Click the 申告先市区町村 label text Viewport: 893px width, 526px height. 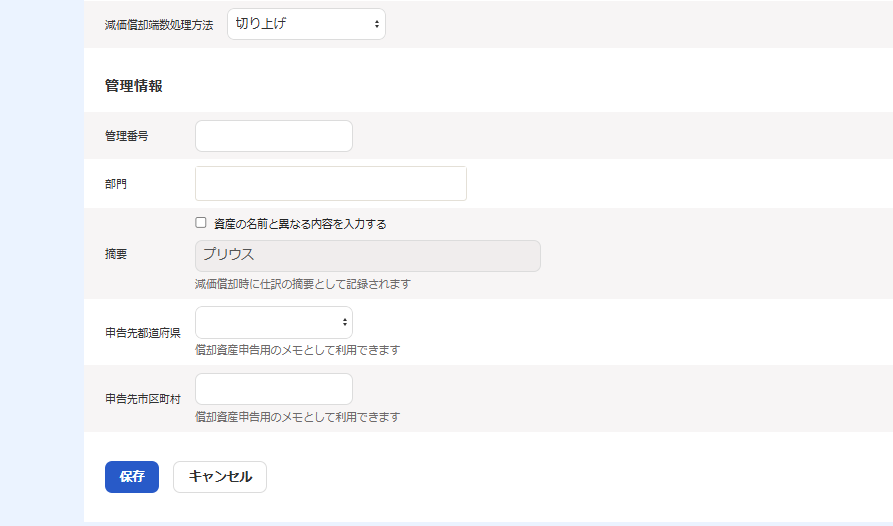(142, 399)
